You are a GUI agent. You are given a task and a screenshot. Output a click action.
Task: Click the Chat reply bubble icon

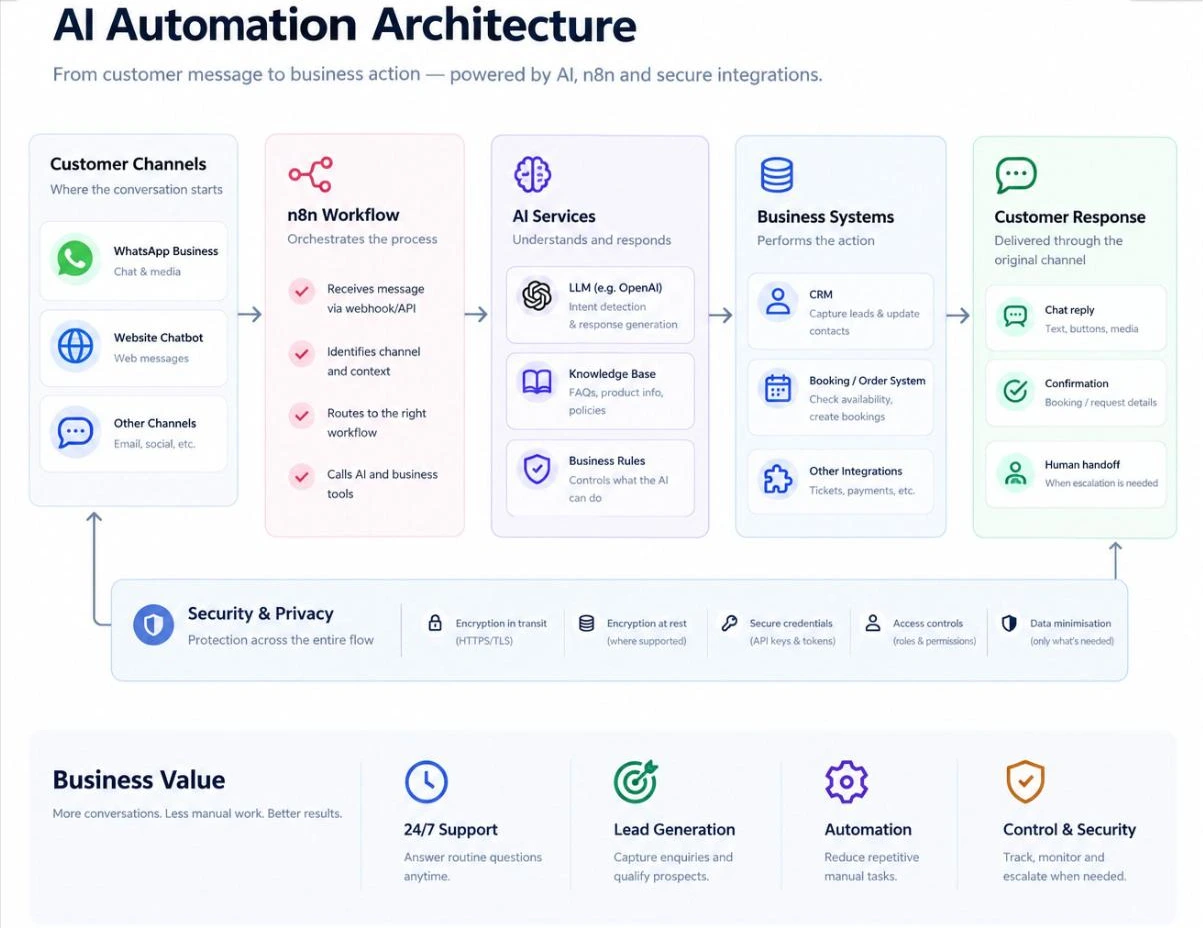[1016, 317]
